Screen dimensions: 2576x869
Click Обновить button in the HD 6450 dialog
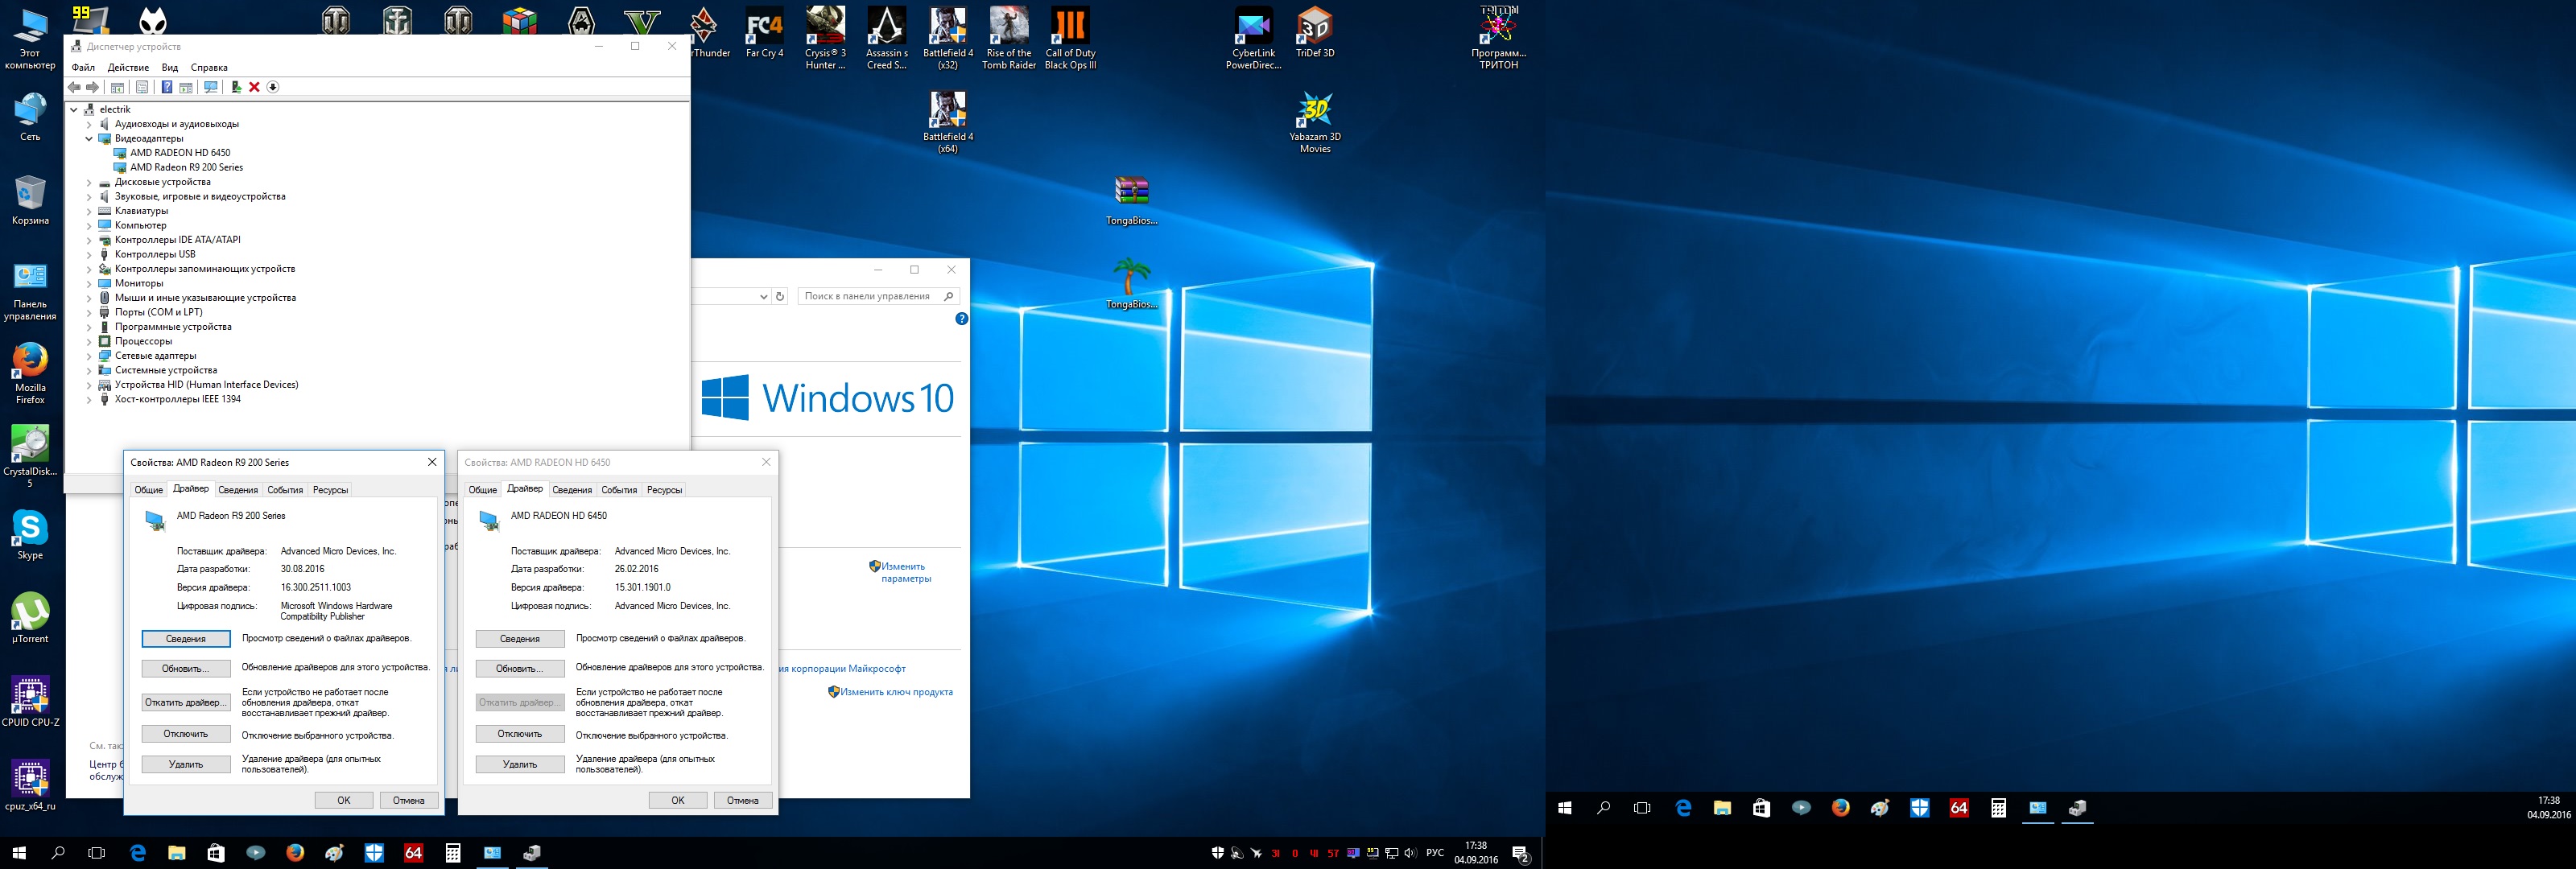click(519, 669)
